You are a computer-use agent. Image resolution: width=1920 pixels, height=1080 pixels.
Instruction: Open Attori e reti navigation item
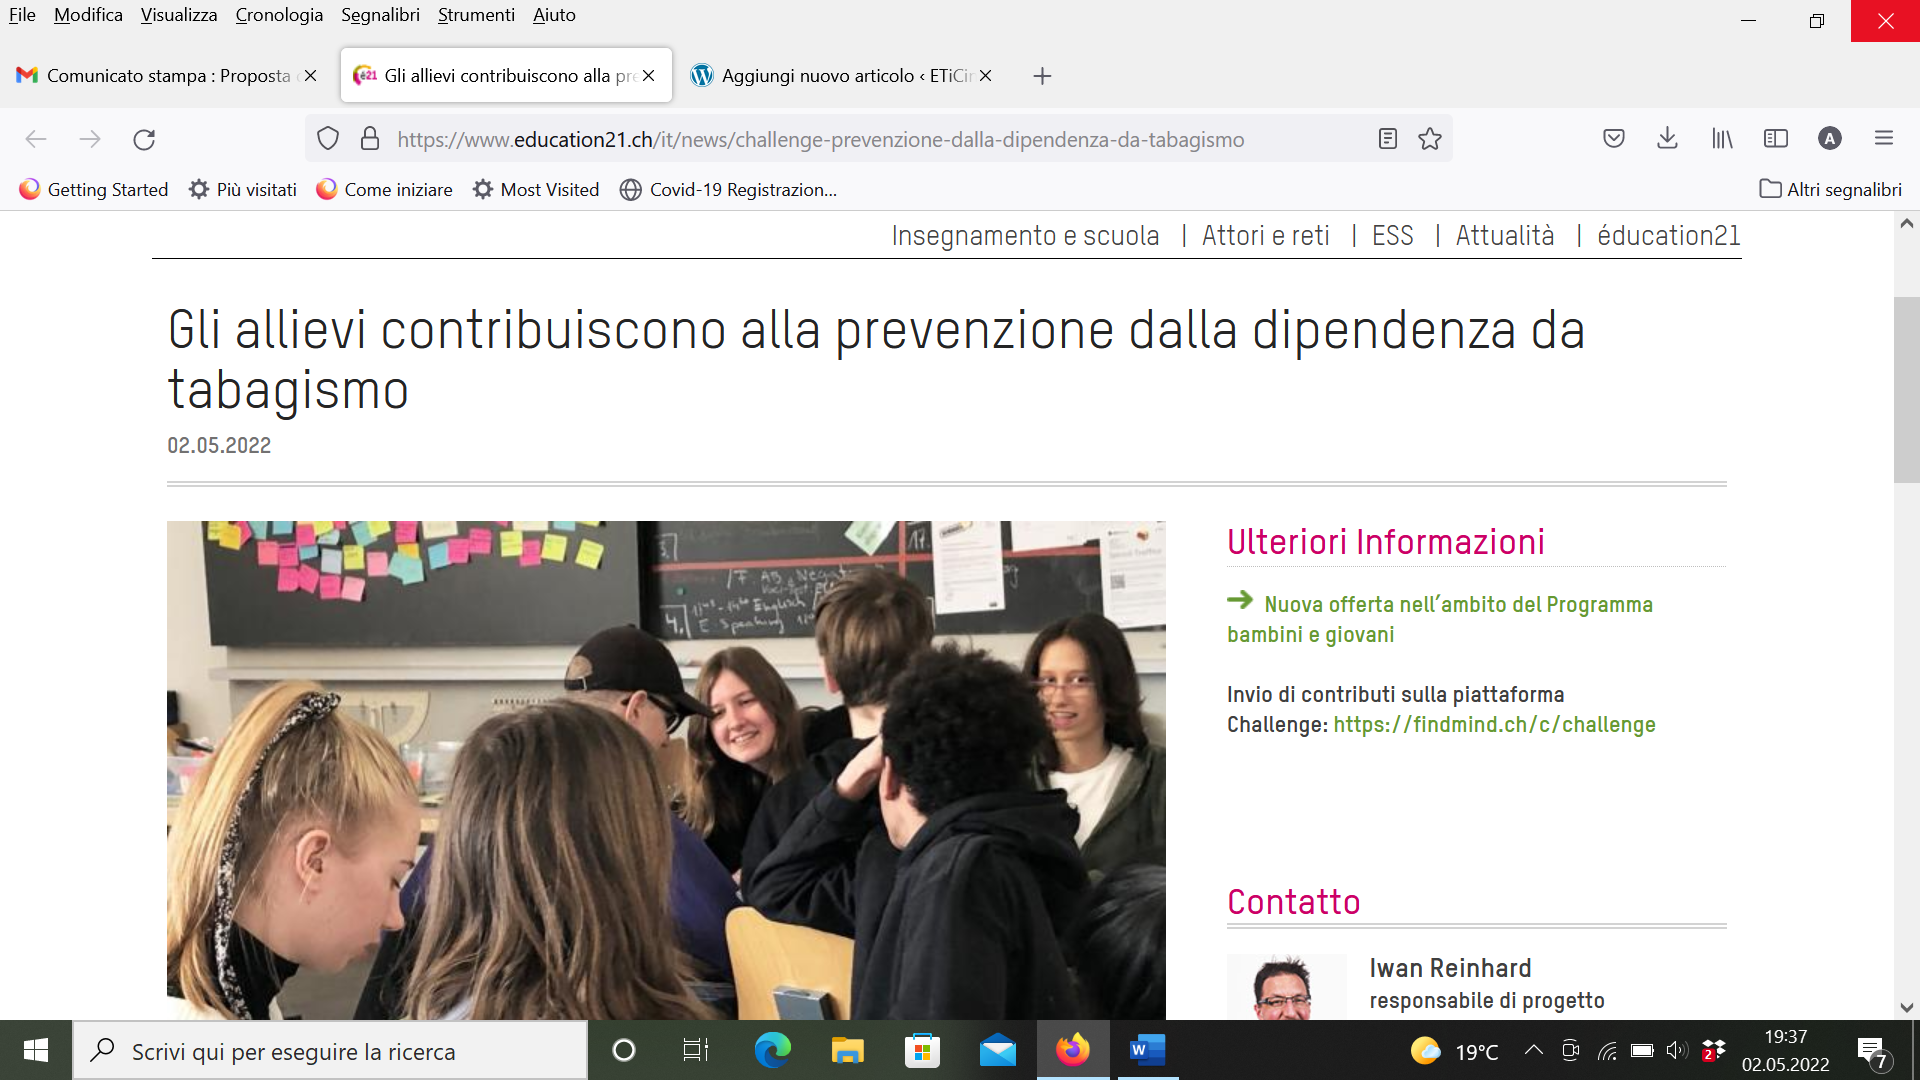point(1265,236)
